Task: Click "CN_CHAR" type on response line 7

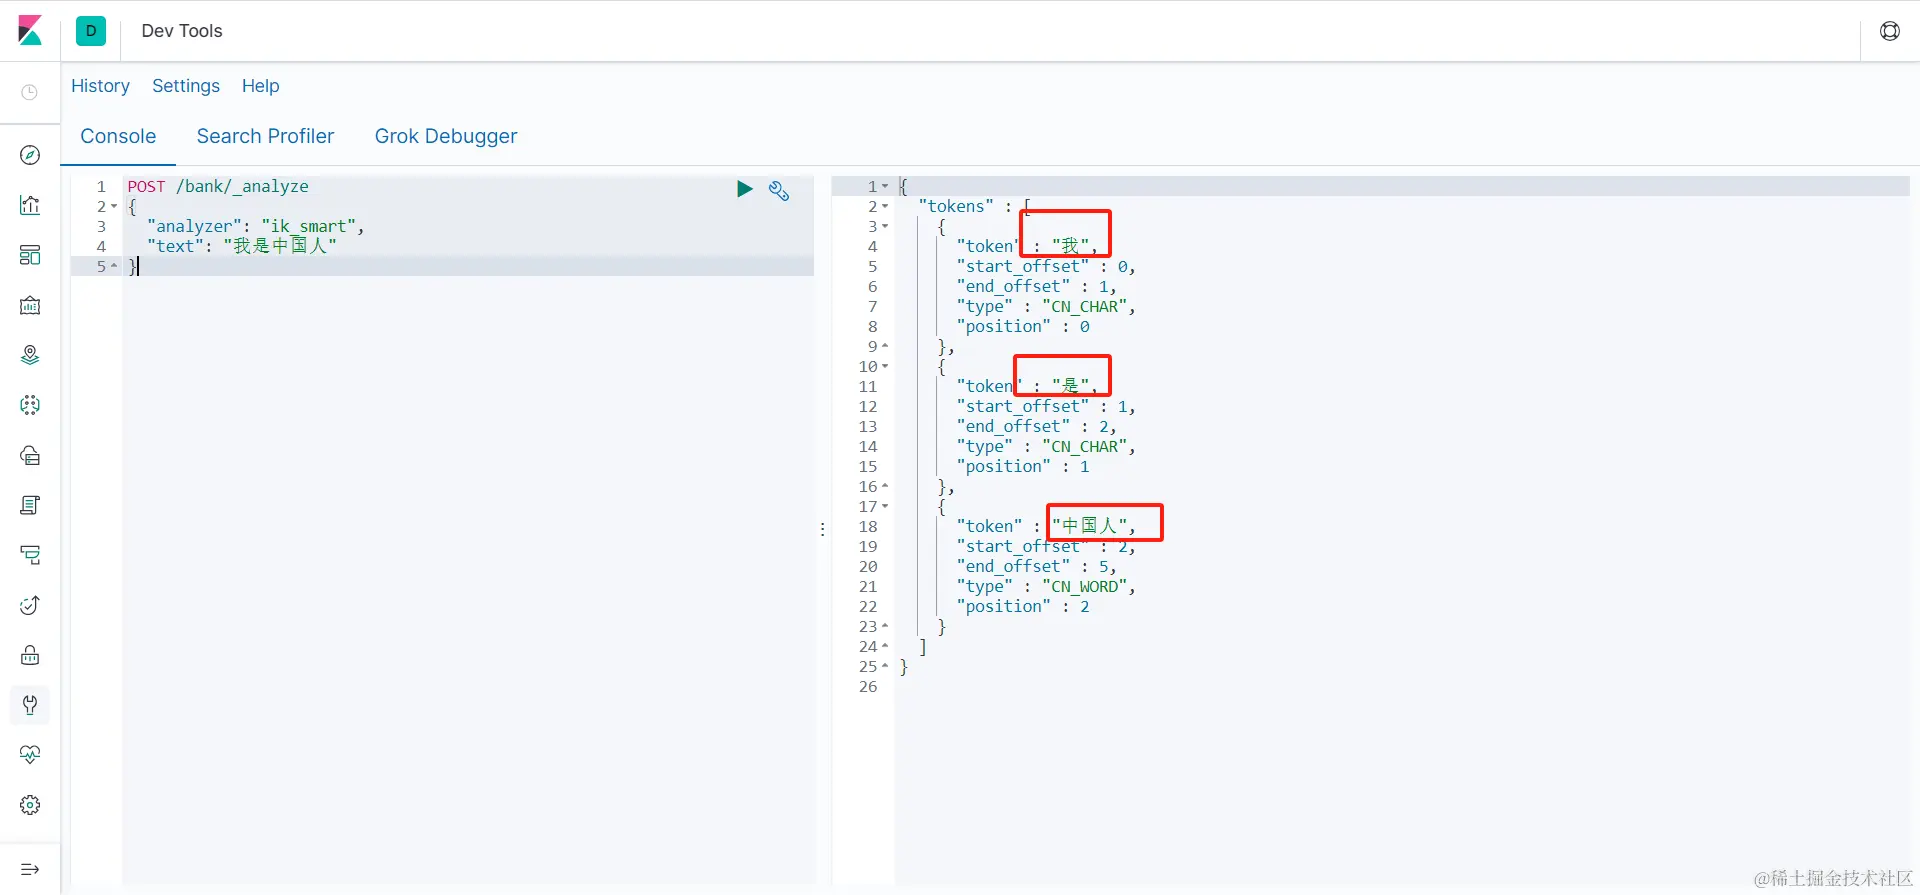Action: tap(1085, 307)
